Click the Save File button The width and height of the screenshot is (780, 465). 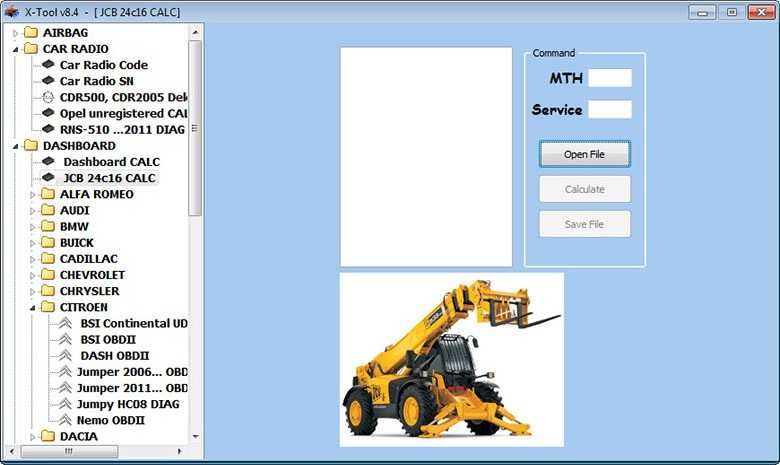click(585, 224)
